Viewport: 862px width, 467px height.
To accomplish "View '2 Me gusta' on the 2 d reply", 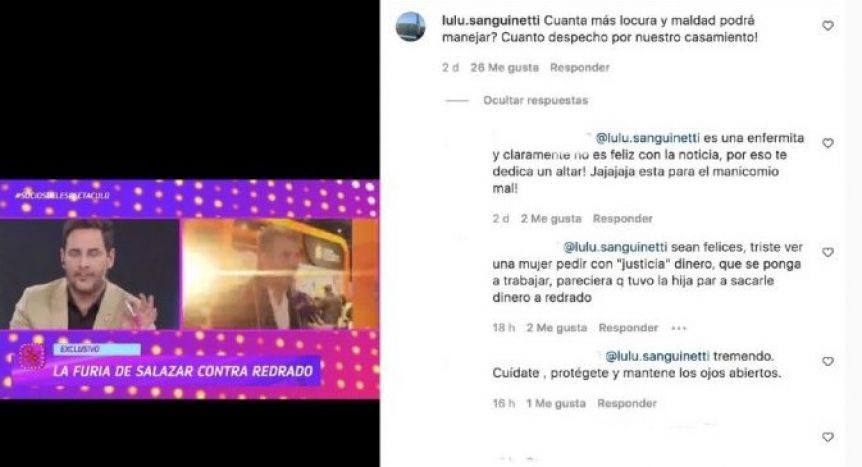I will (551, 219).
